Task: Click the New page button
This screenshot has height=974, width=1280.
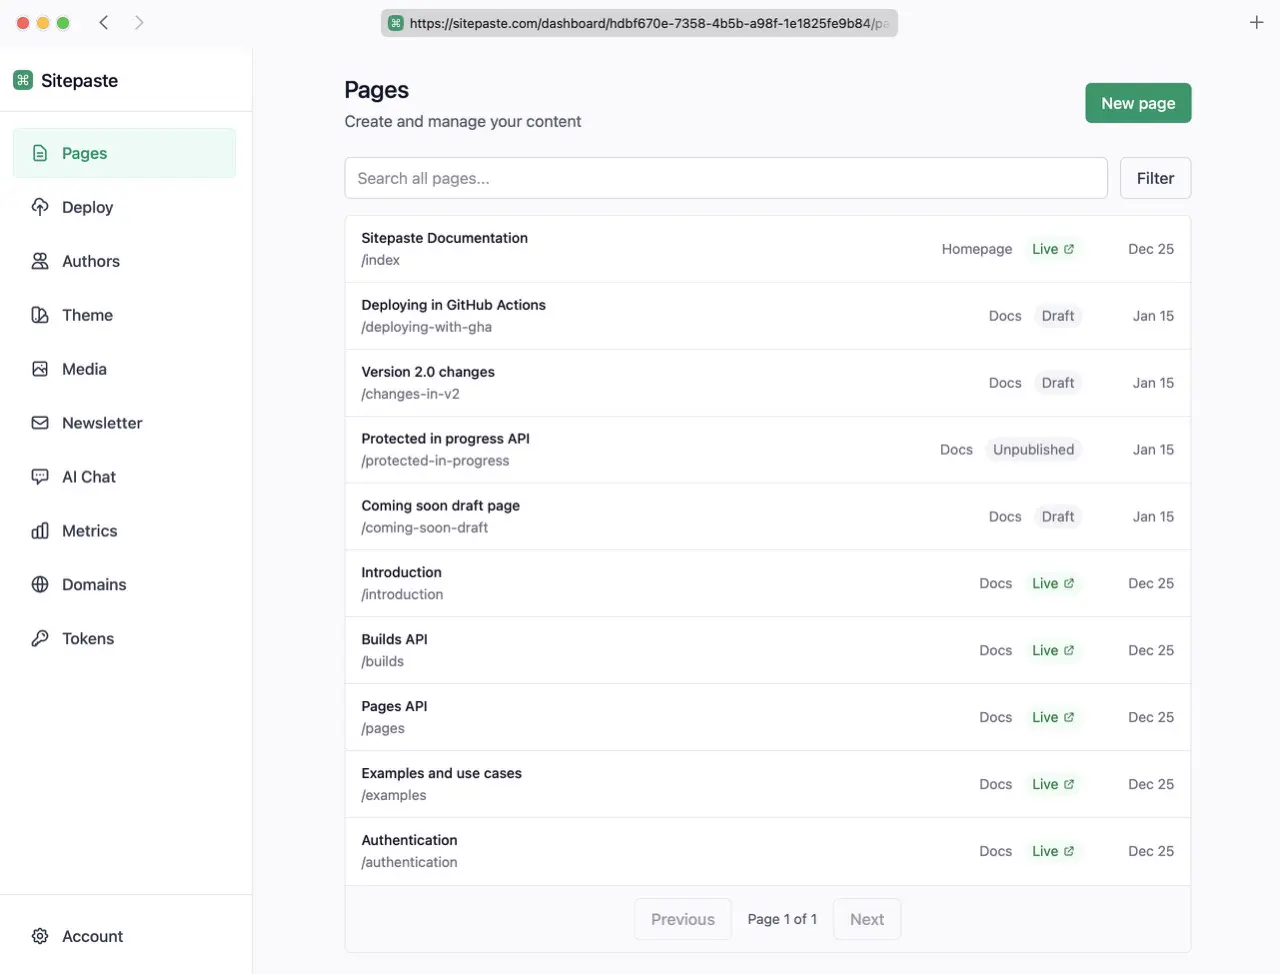Action: point(1138,103)
